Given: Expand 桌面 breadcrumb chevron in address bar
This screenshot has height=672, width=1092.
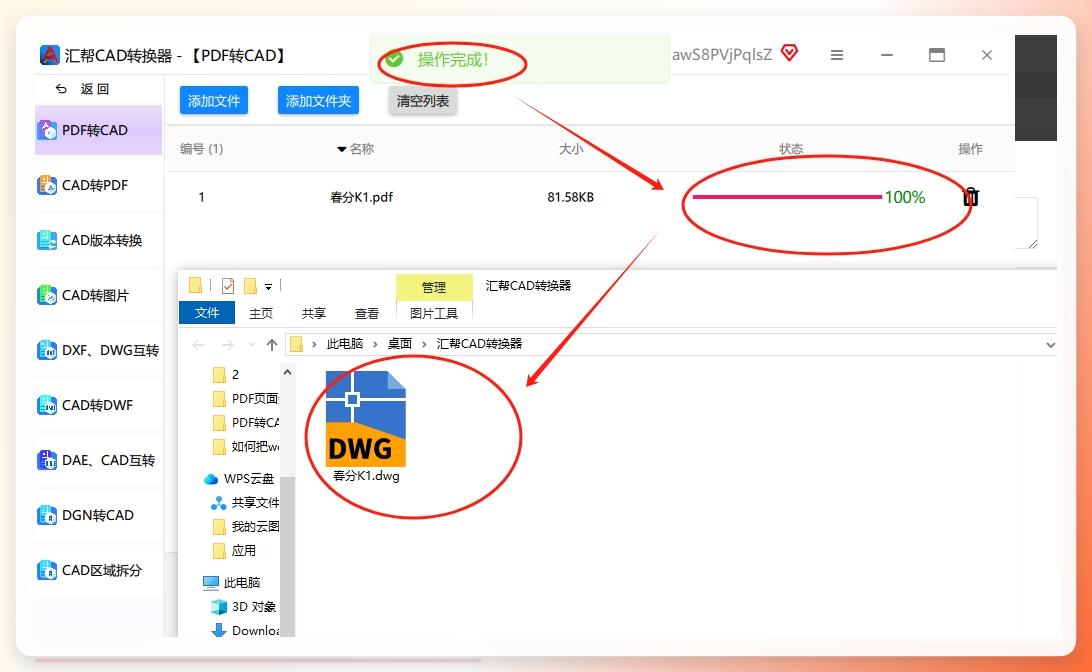Looking at the screenshot, I should click(x=424, y=344).
